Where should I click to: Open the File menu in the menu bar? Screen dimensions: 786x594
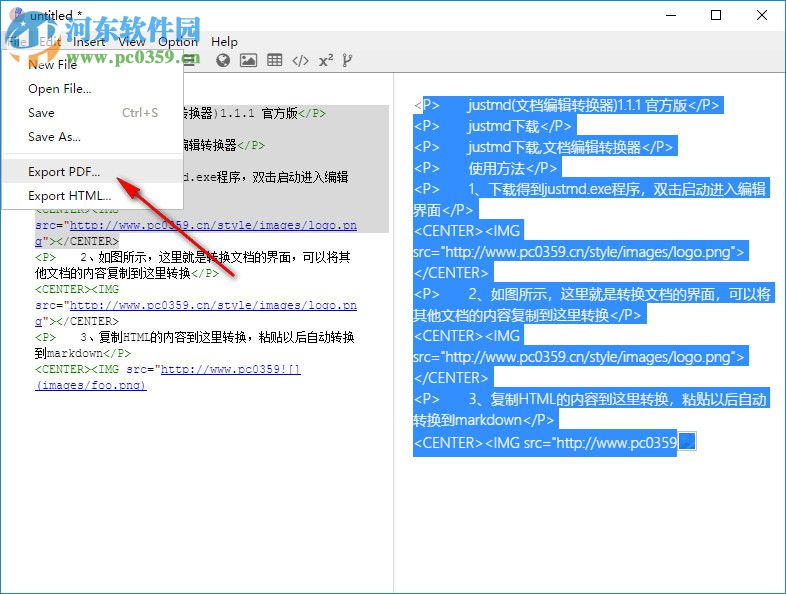(x=17, y=42)
